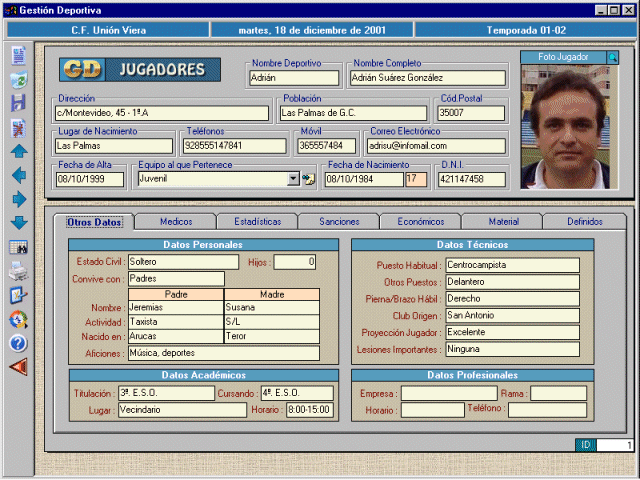Click the new document icon in sidebar

18,56
